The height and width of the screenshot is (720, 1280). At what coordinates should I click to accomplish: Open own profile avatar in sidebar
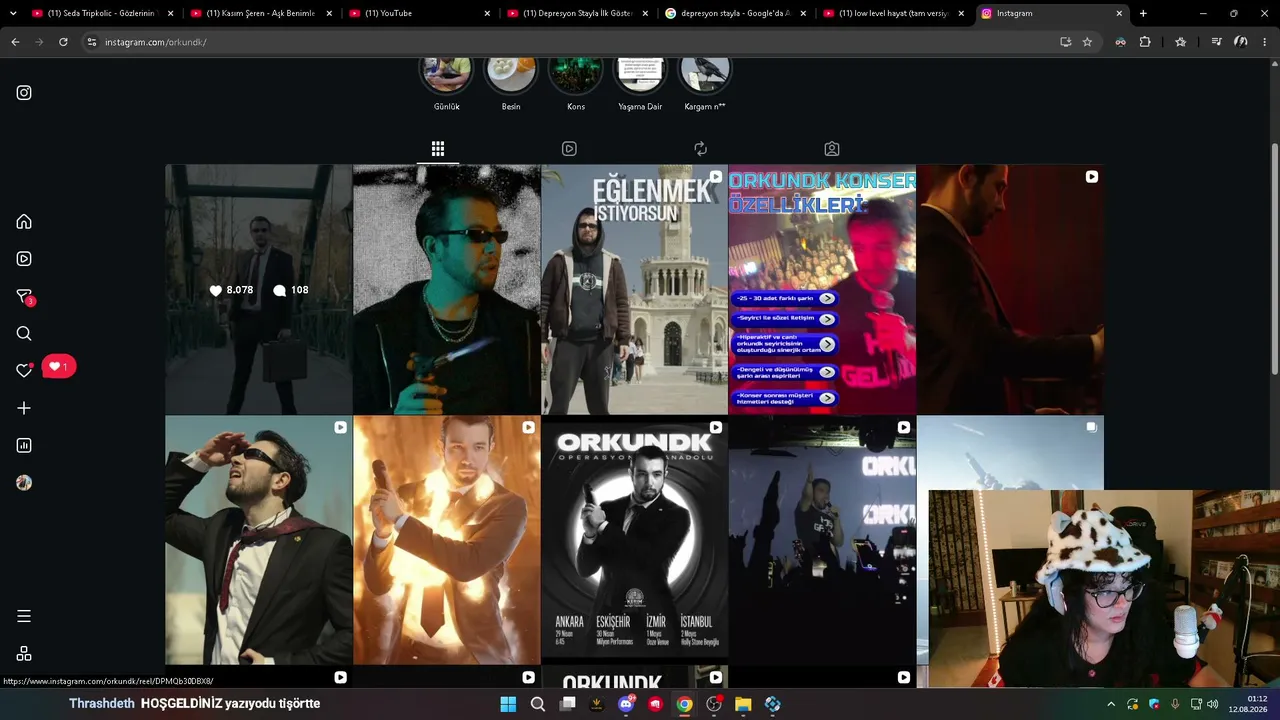coord(24,483)
